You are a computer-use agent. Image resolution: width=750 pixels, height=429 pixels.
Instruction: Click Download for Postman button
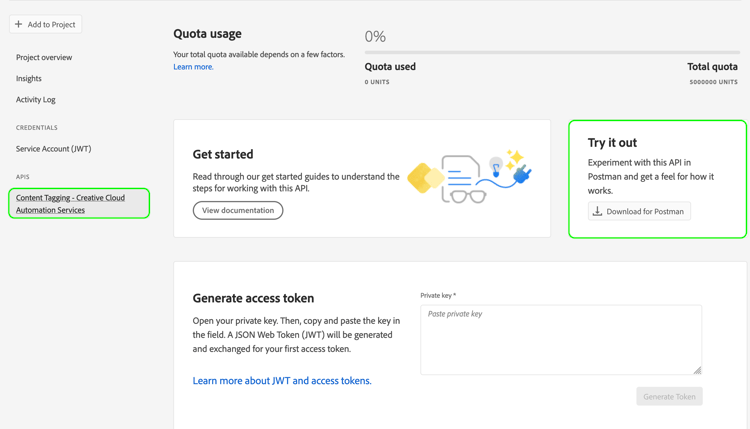[x=639, y=211]
